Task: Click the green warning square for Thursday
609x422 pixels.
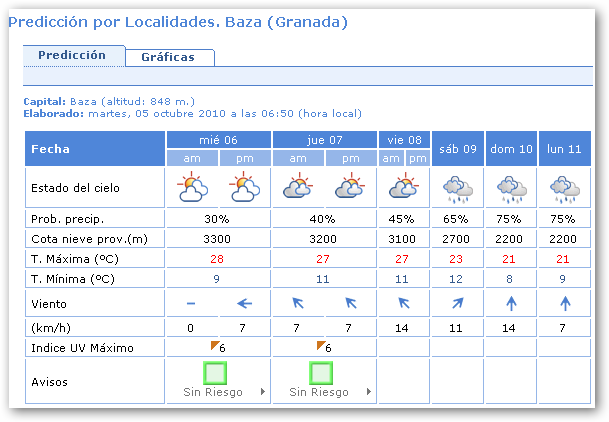Action: 323,374
